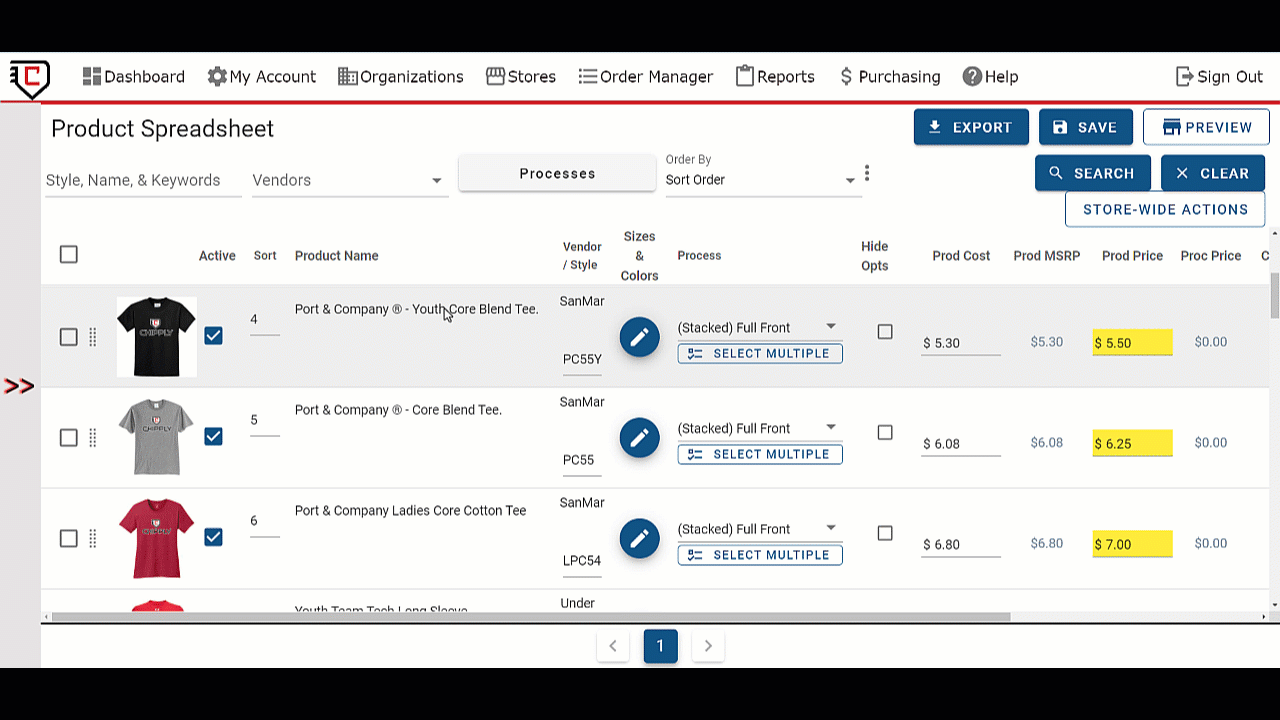Click the EXPORT button
Viewport: 1280px width, 720px height.
coord(971,127)
